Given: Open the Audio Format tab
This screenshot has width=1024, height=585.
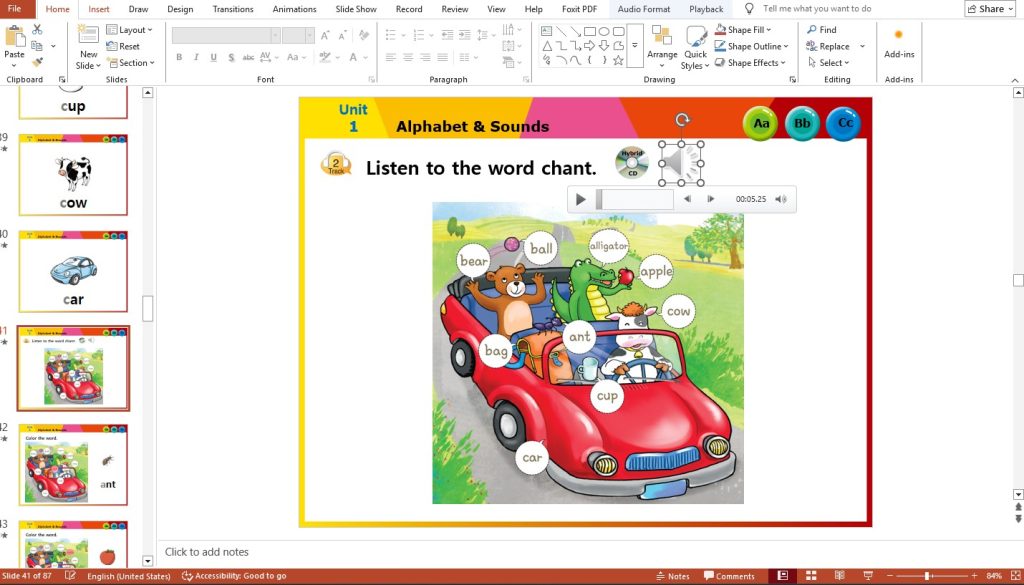Looking at the screenshot, I should pos(643,9).
